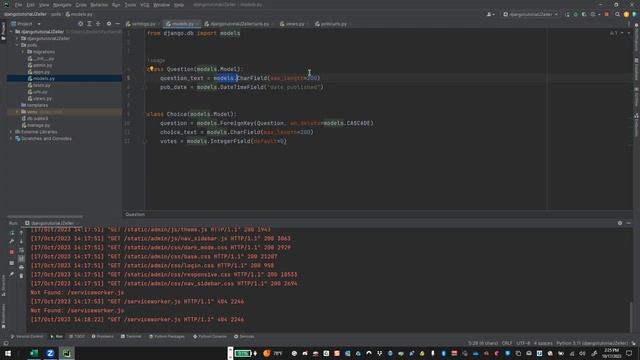Collapse the polls folder in the tree
The width and height of the screenshot is (640, 360).
pos(17,45)
